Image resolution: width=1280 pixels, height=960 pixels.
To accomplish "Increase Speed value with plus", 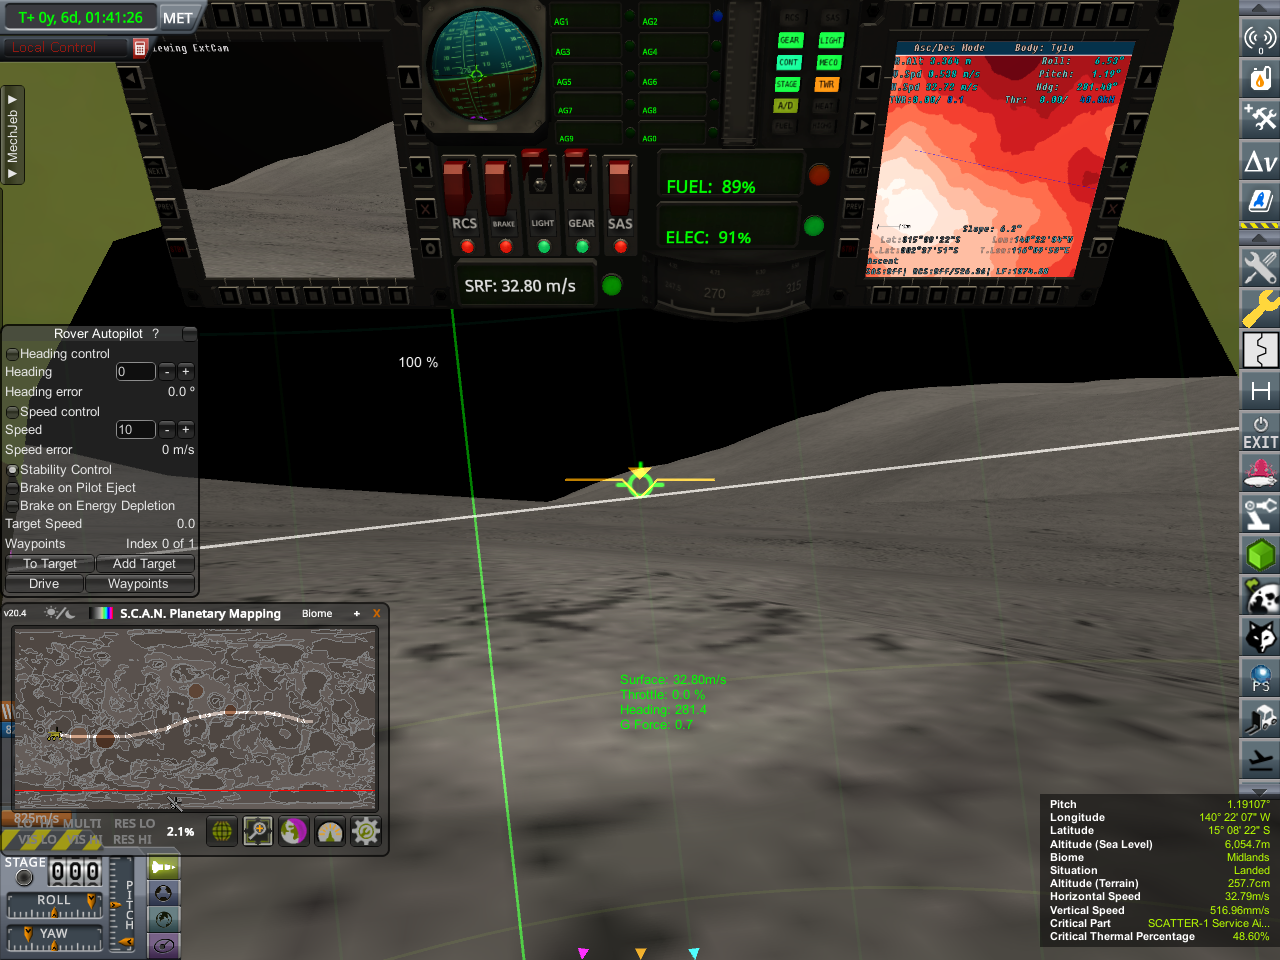I will click(185, 430).
